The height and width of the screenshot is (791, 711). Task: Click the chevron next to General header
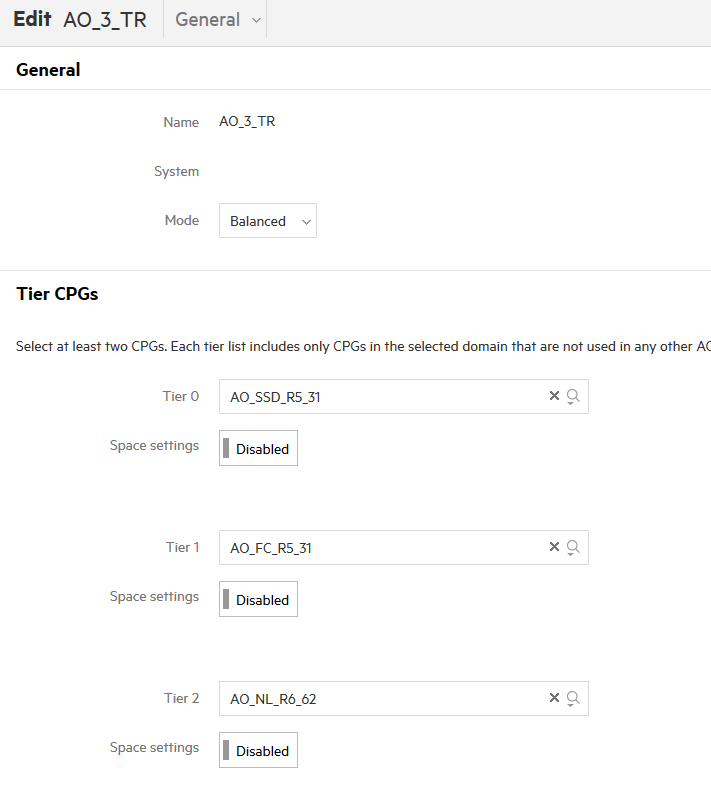point(256,21)
